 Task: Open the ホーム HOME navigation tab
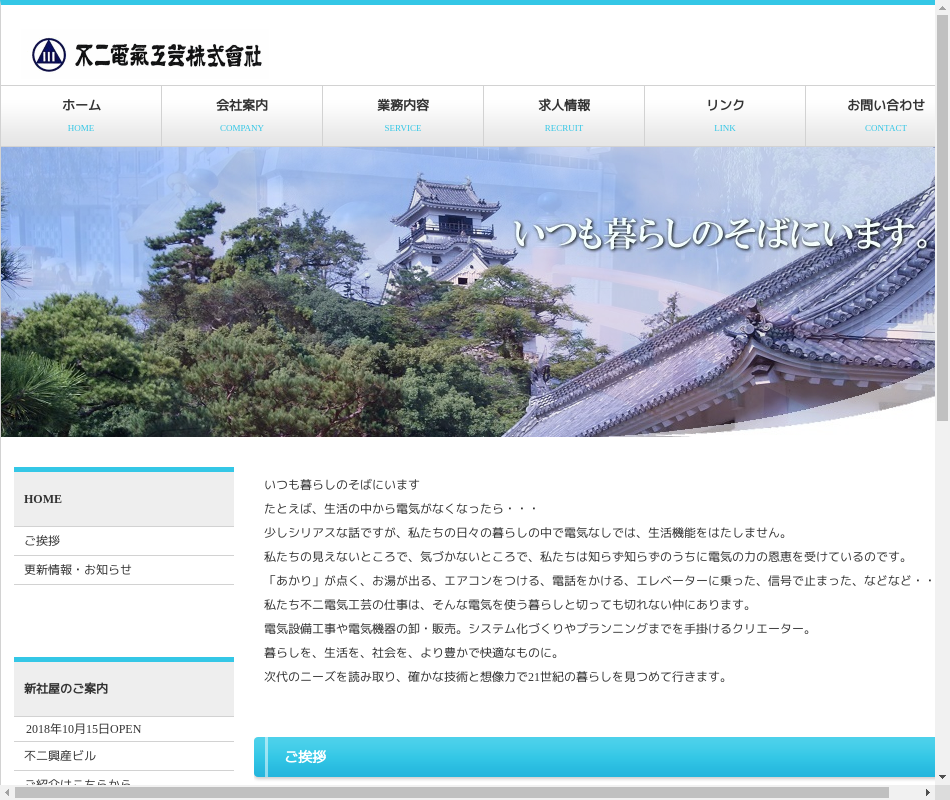[x=81, y=115]
